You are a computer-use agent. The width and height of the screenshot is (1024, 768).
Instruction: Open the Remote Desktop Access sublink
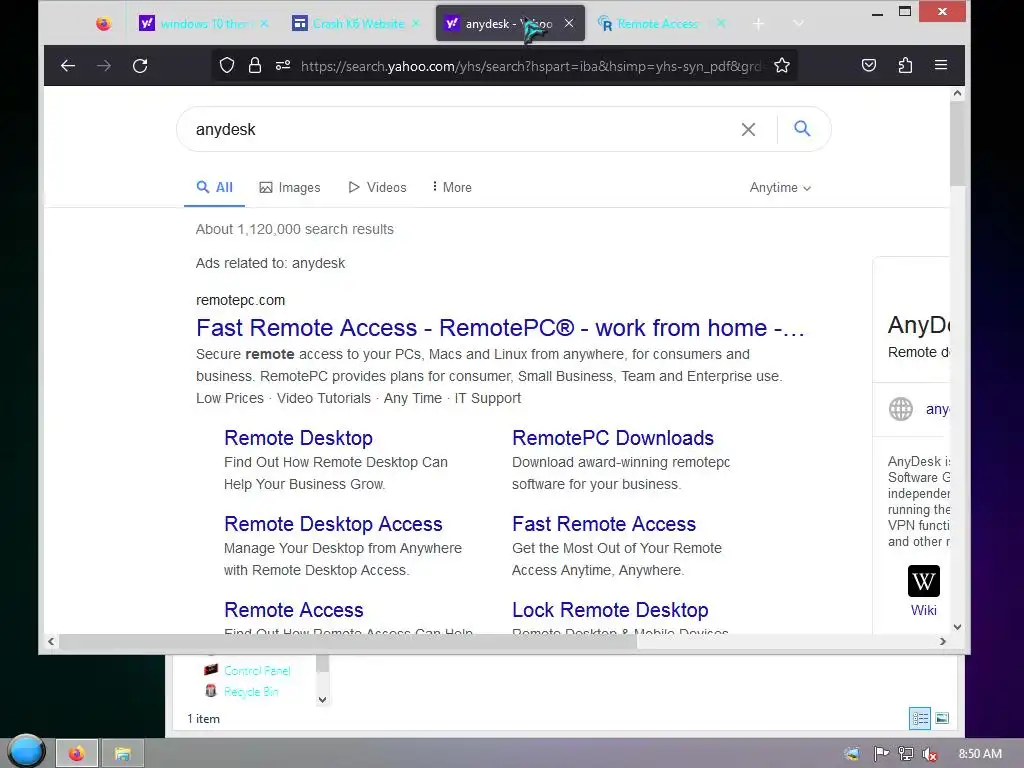pos(333,524)
